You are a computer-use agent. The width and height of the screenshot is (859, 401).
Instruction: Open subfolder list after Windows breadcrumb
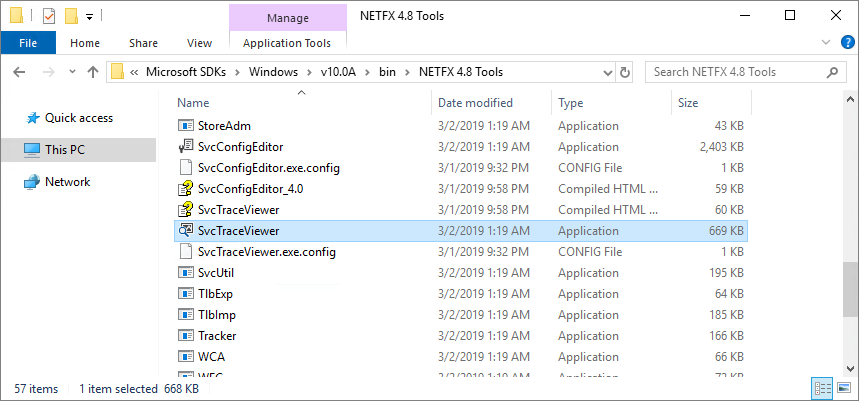(309, 72)
